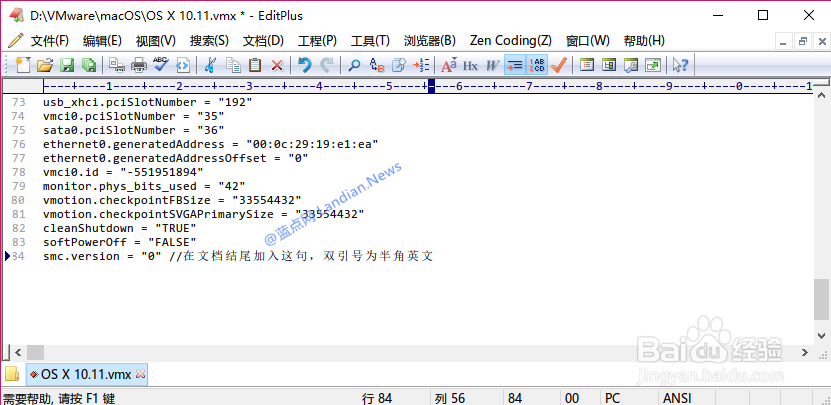Image resolution: width=831 pixels, height=405 pixels.
Task: Open the 搜索(S) menu
Action: point(209,41)
